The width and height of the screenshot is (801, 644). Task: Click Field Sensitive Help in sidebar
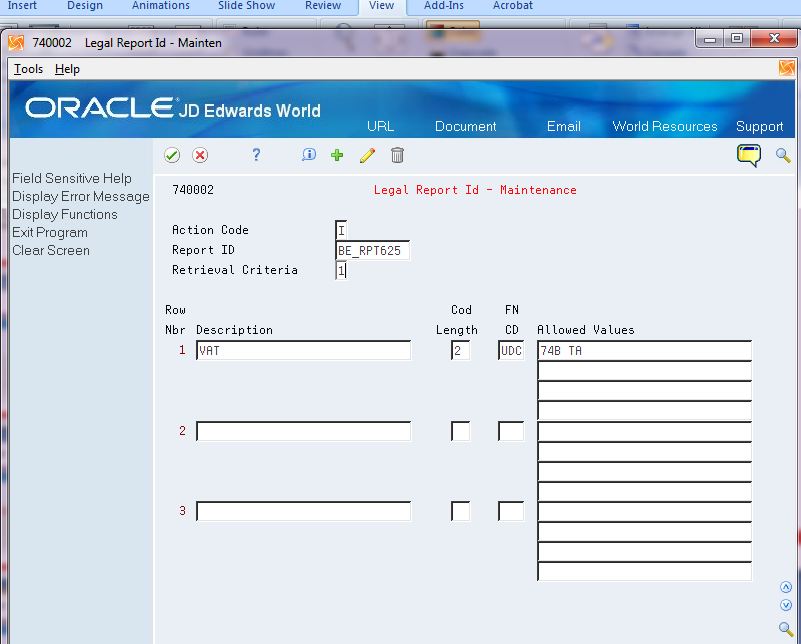tap(72, 178)
